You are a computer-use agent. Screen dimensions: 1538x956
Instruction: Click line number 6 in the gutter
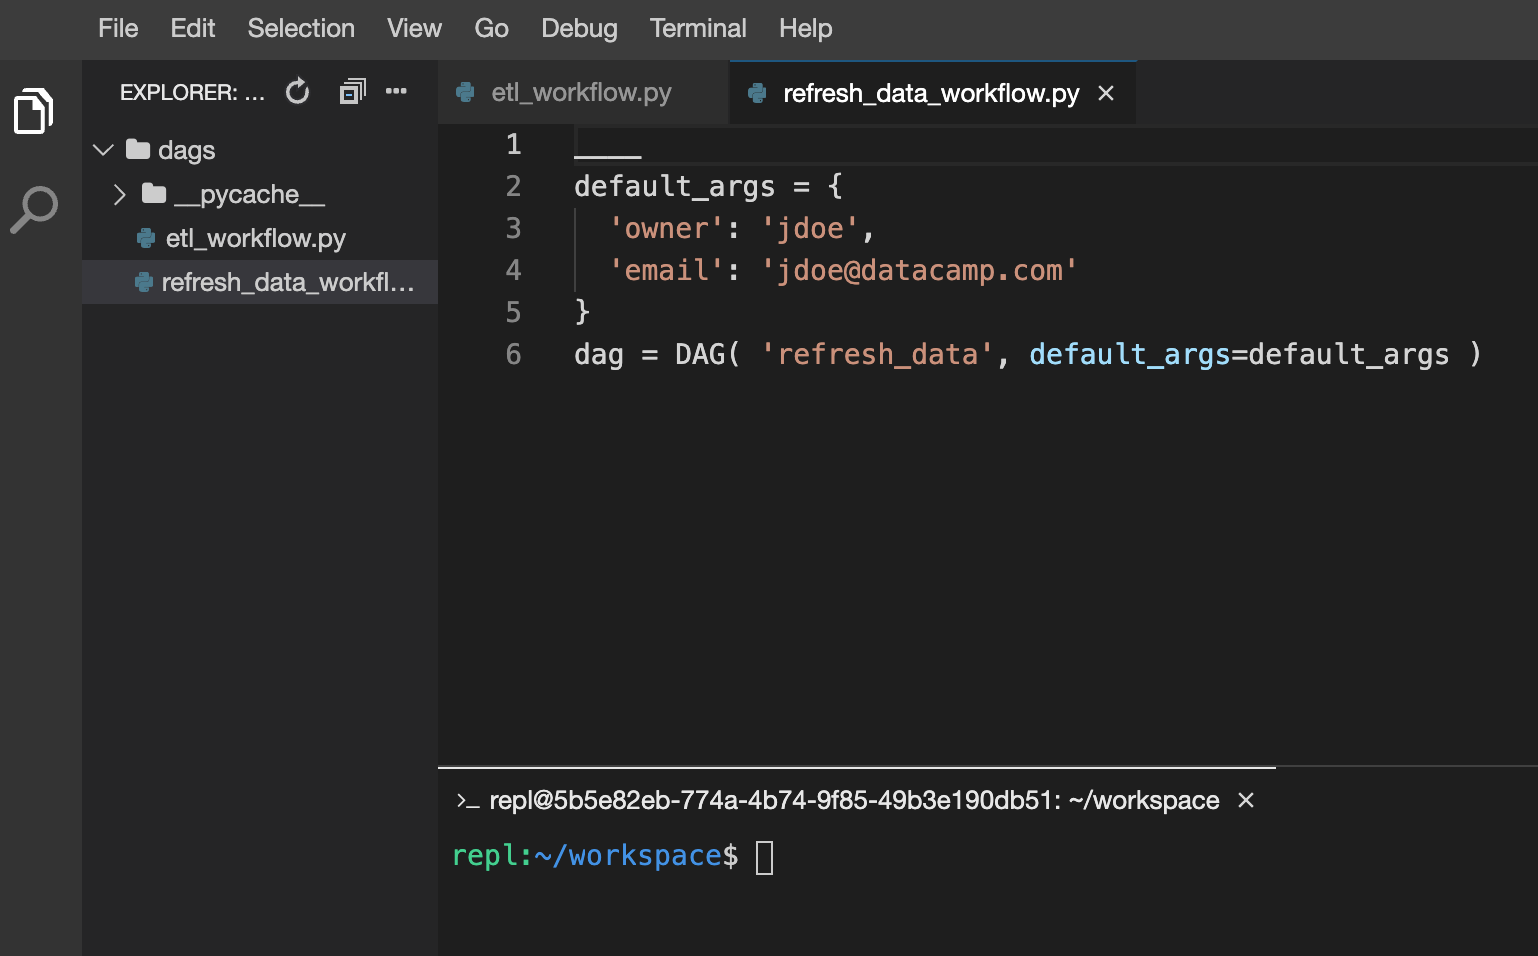[513, 354]
